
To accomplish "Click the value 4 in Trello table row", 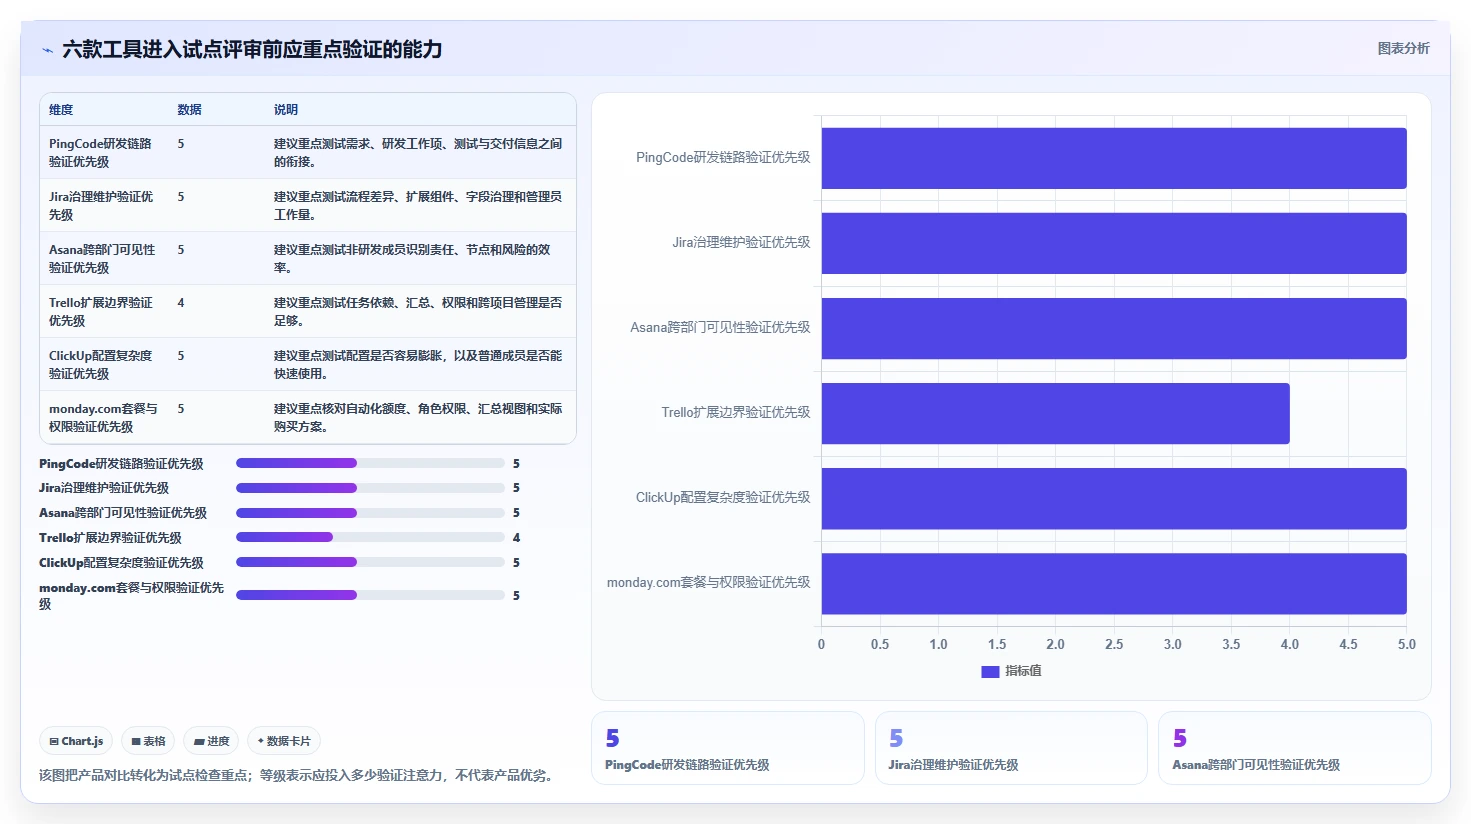I will tap(181, 303).
